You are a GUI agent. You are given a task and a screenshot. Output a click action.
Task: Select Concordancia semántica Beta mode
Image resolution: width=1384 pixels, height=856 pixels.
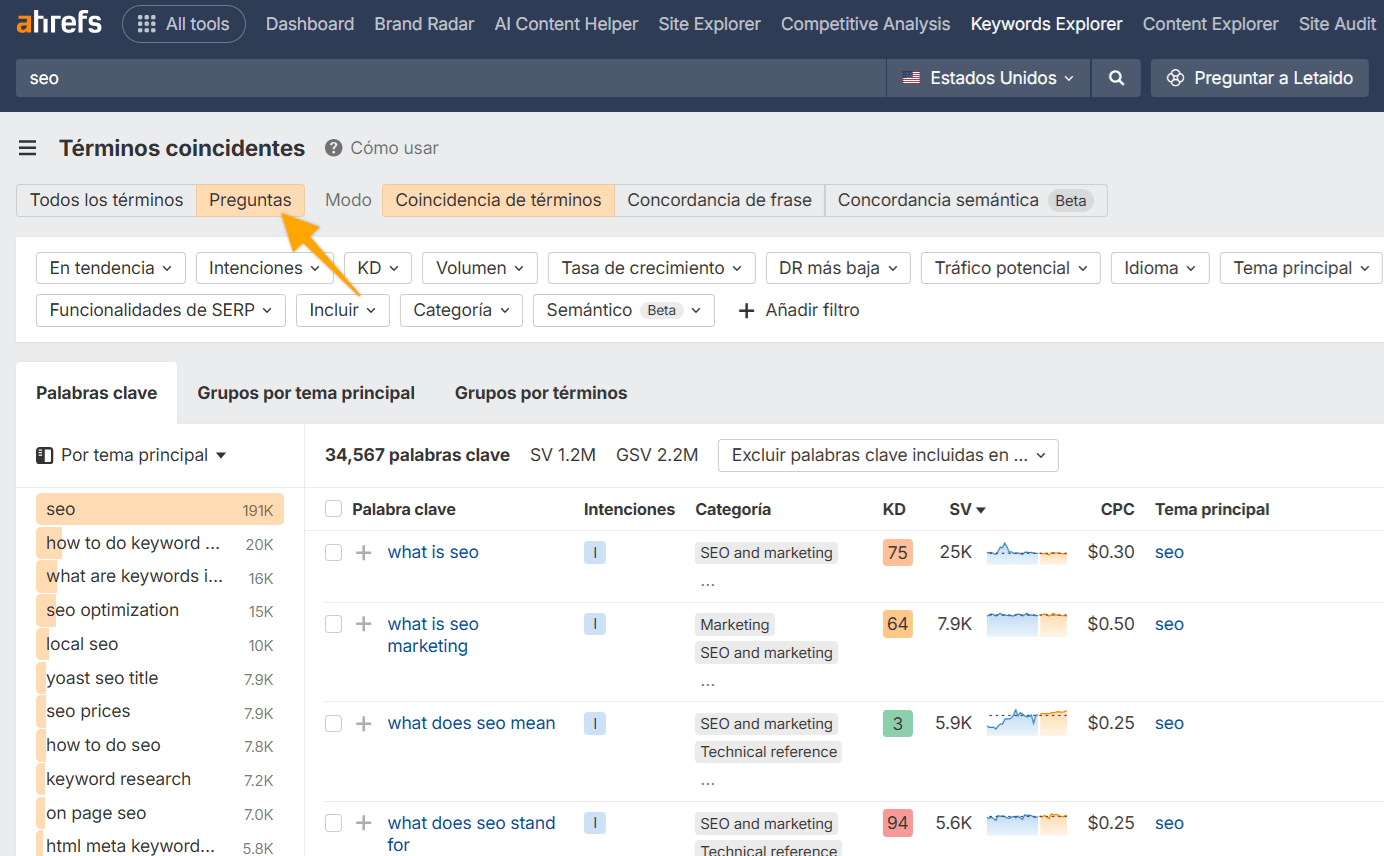point(966,200)
